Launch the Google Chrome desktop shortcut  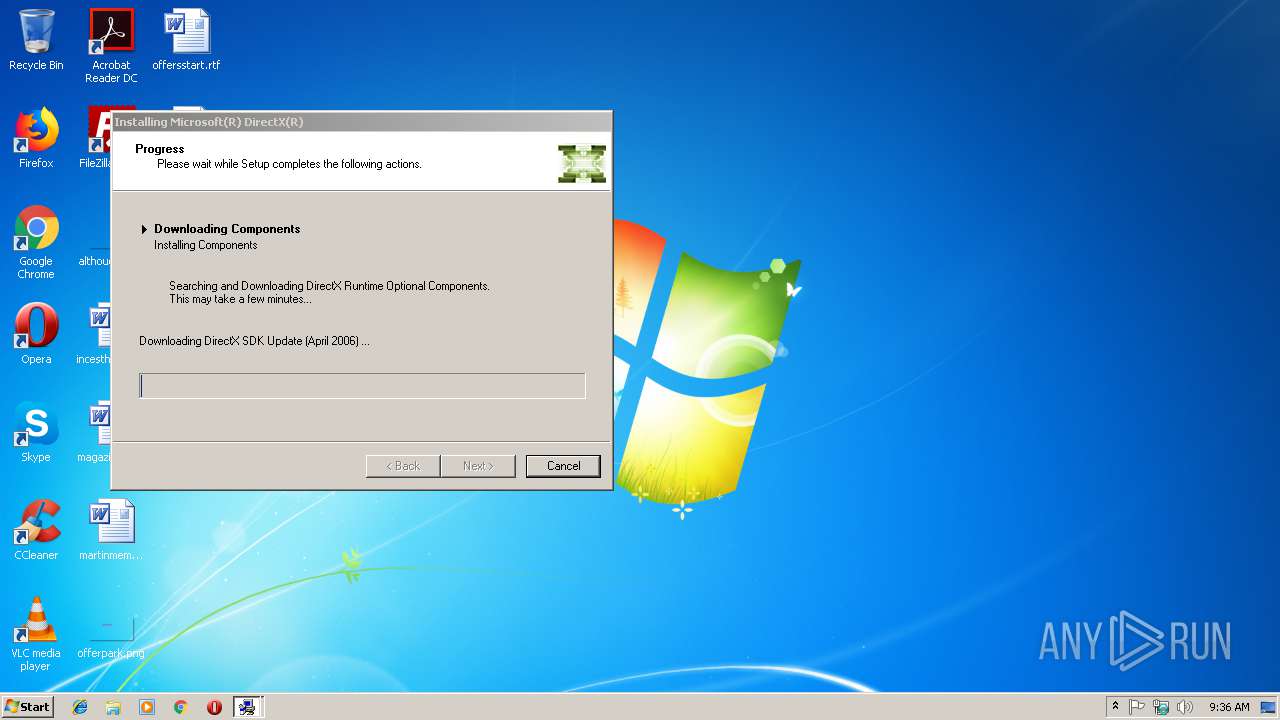36,242
